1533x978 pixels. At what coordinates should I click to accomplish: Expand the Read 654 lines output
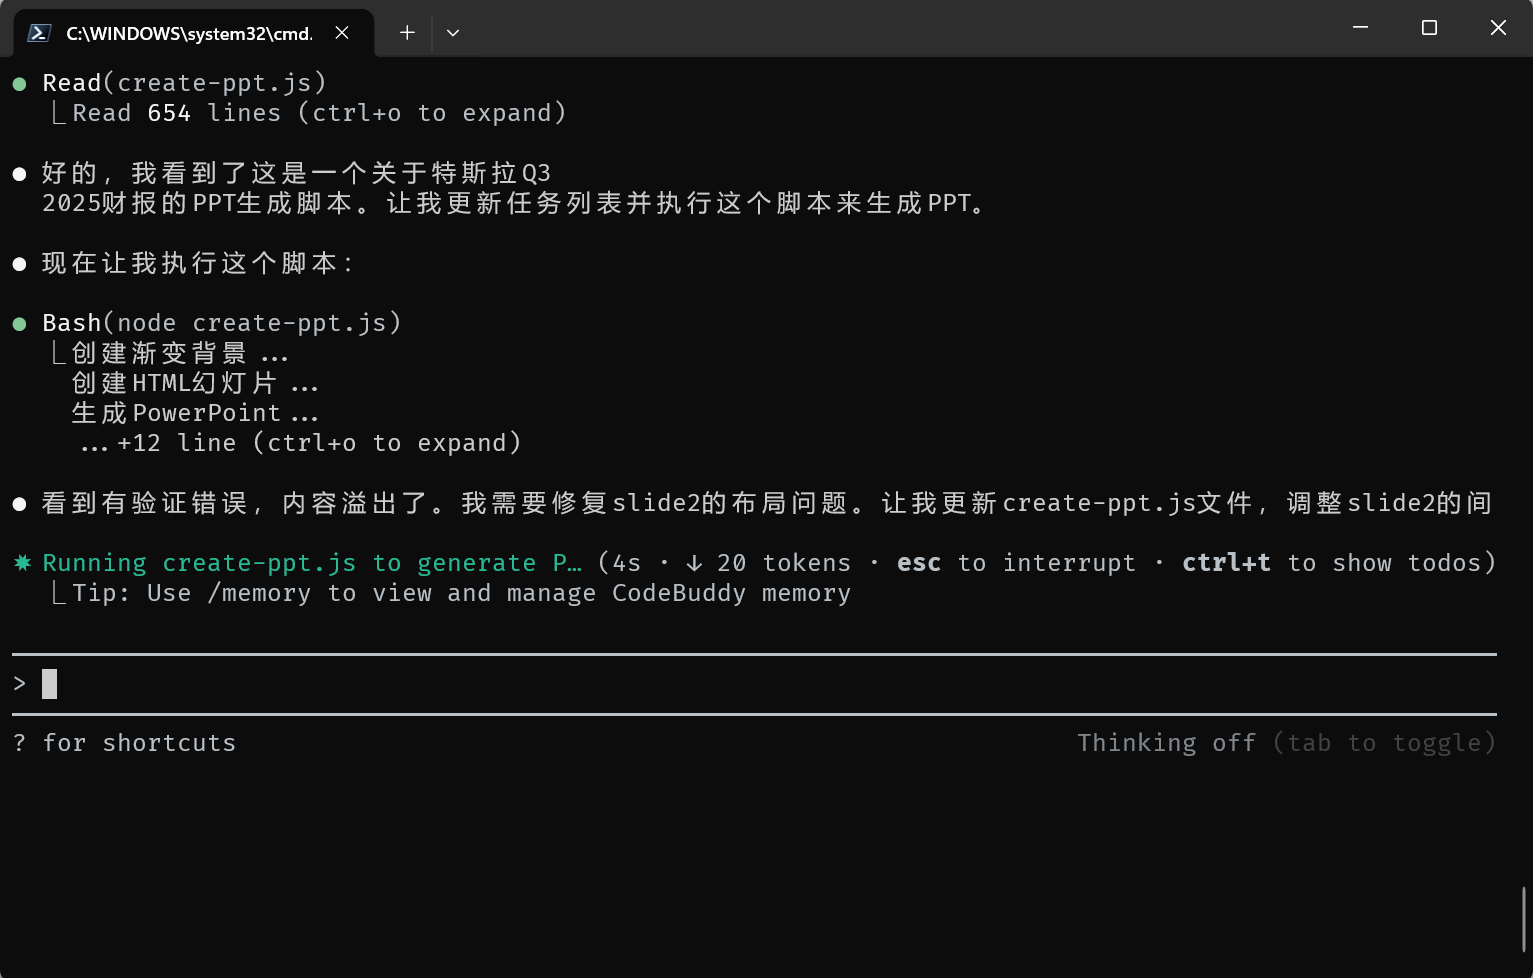[x=319, y=114]
